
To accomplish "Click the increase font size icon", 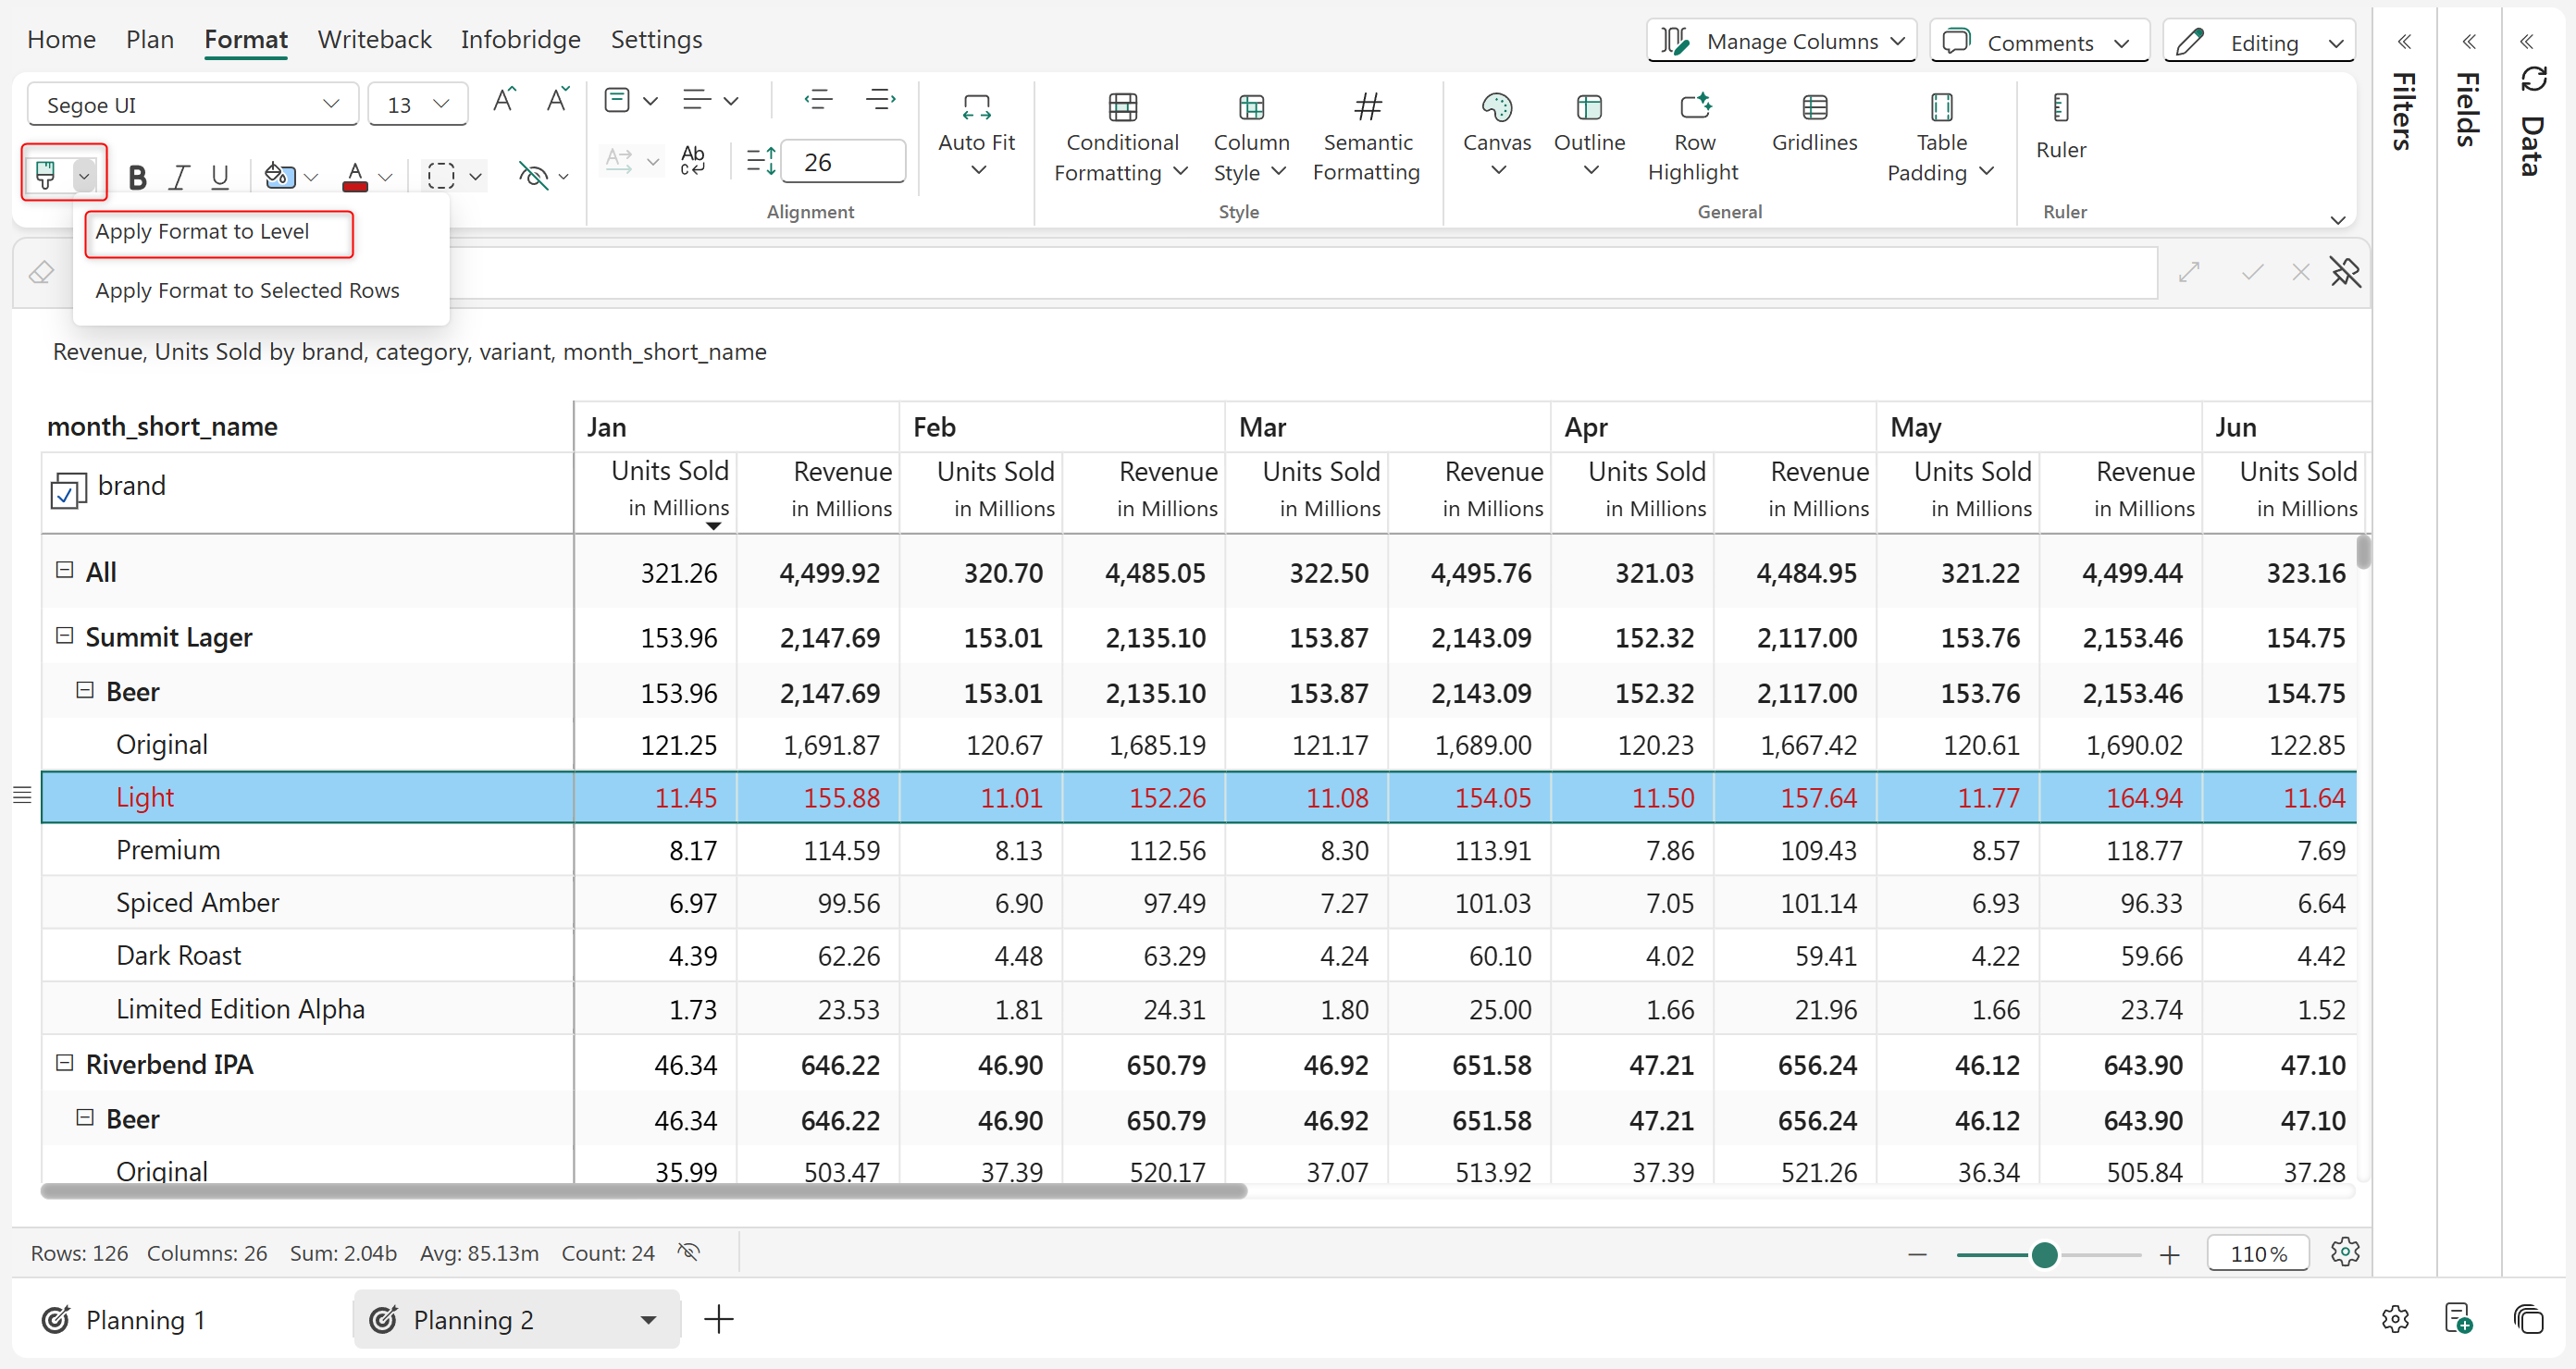I will click(x=504, y=100).
